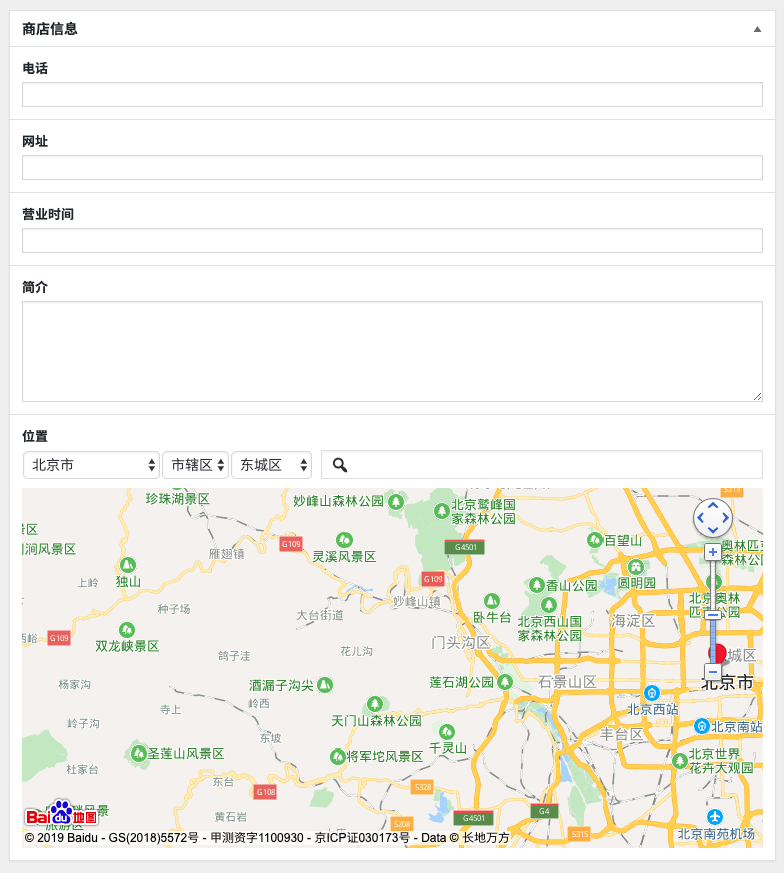Click the 电话 input field

[392, 95]
